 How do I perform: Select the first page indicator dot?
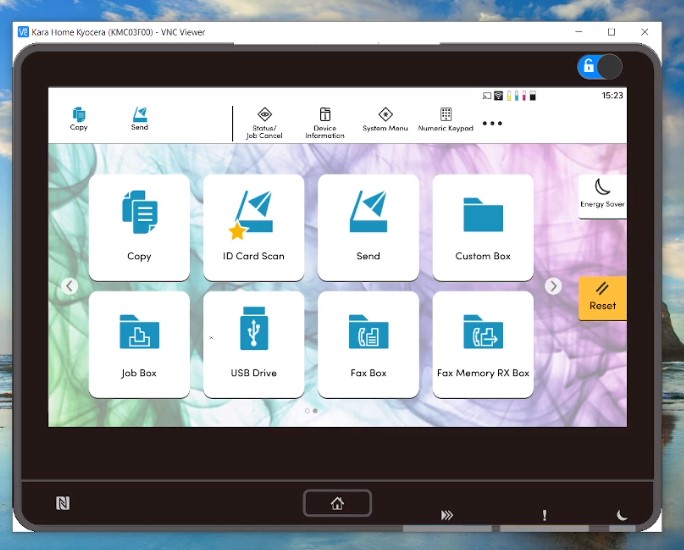click(x=307, y=411)
